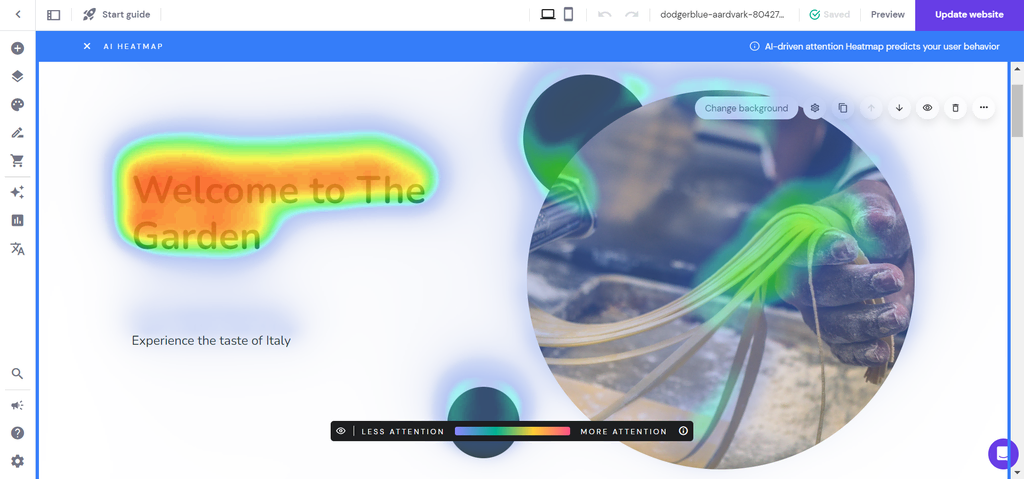Open the AI tools sparkle icon
The image size is (1024, 479).
[18, 192]
